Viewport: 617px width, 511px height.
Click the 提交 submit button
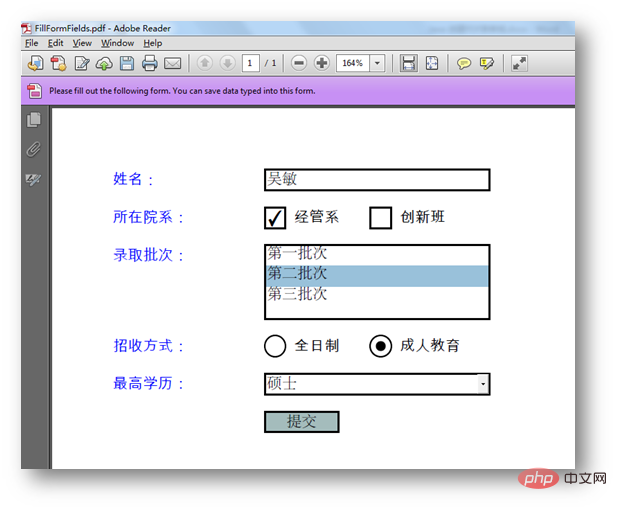coord(301,422)
